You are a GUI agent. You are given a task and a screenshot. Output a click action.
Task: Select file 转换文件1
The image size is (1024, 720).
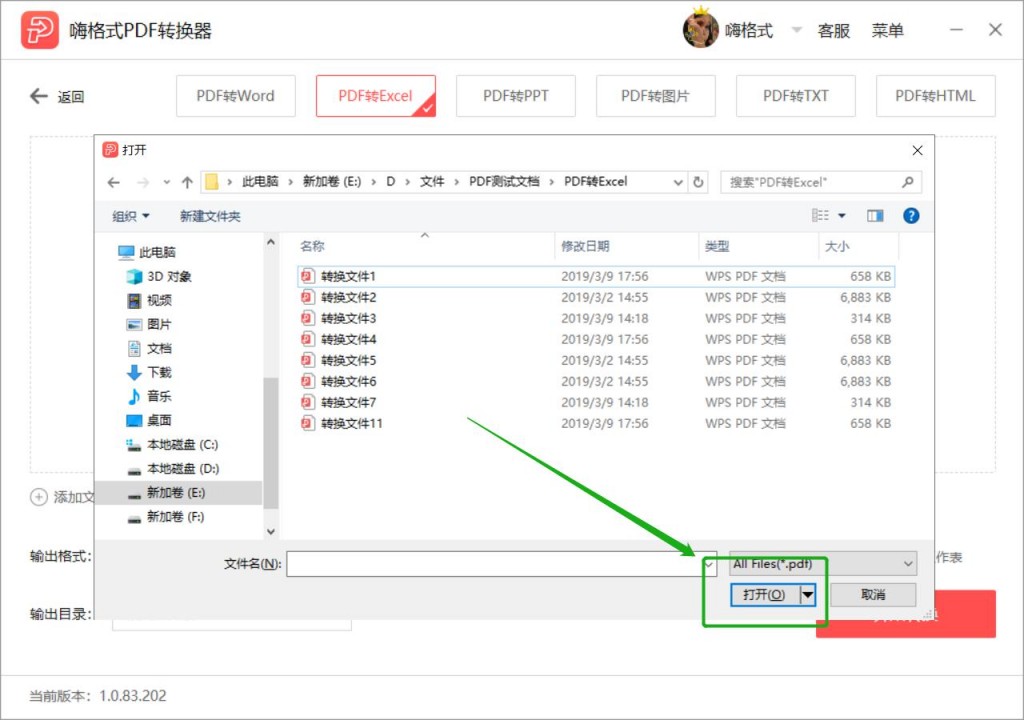tap(596, 276)
